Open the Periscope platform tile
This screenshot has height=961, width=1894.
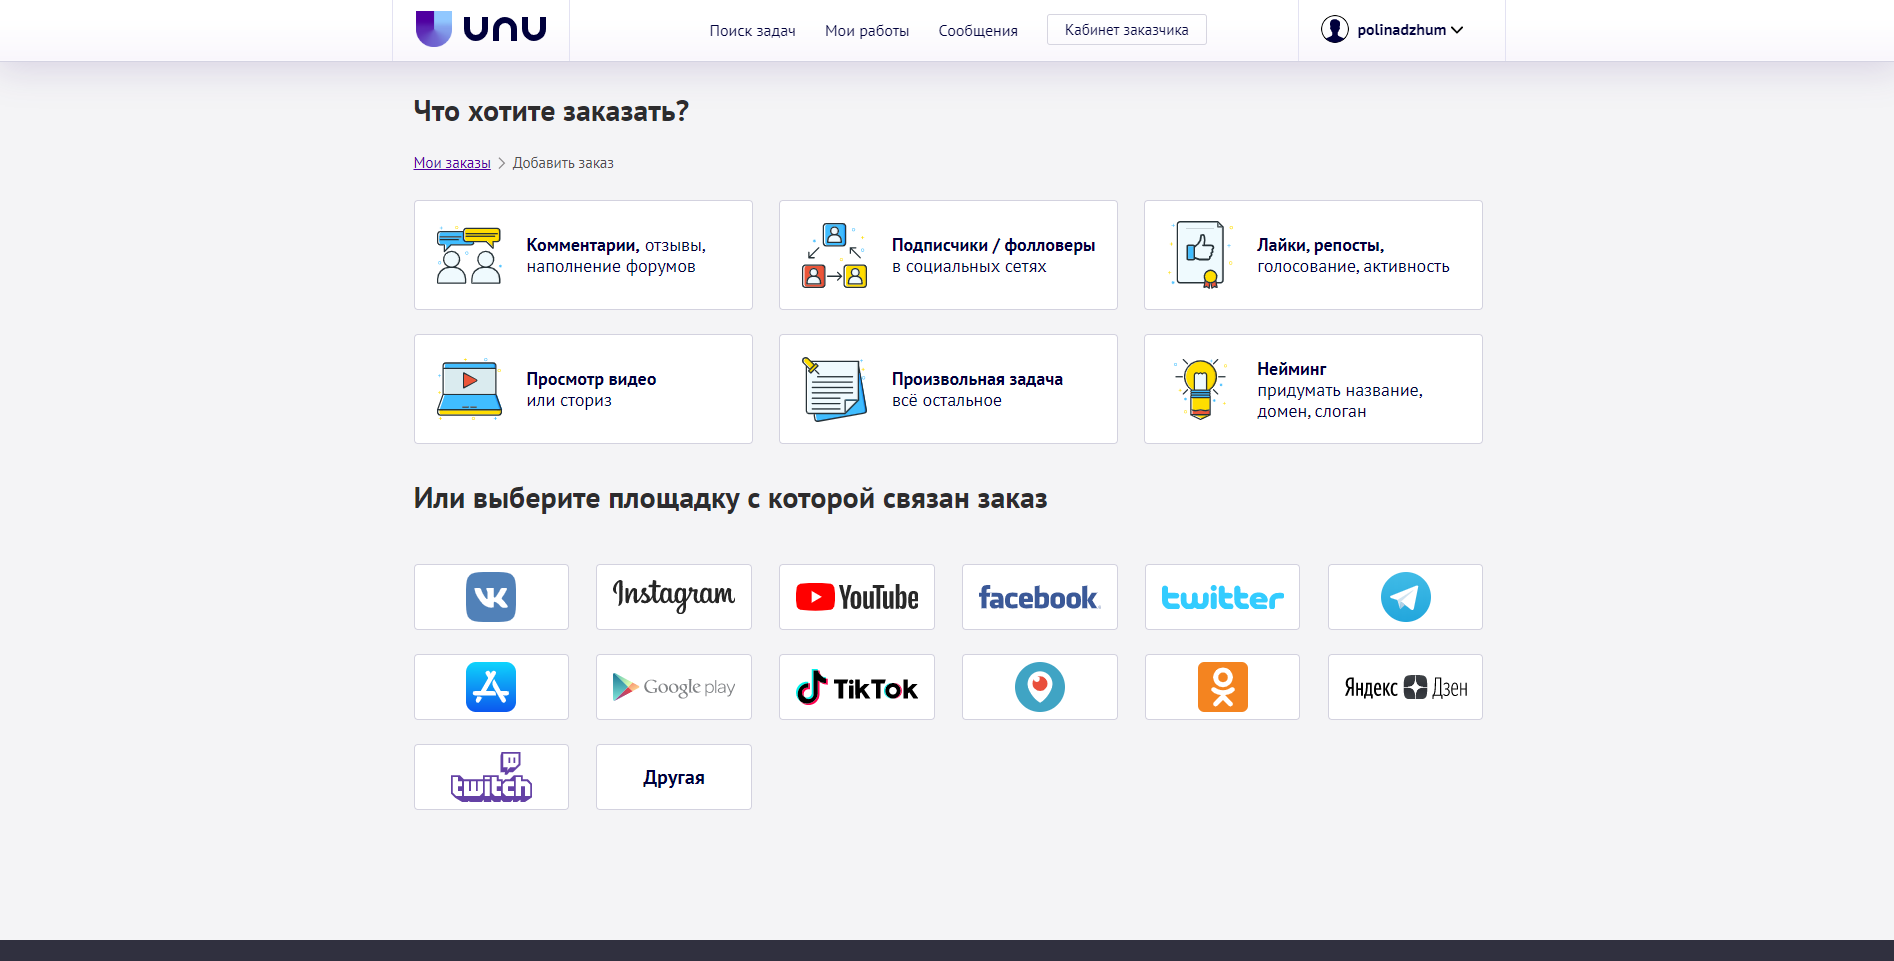coord(1040,687)
